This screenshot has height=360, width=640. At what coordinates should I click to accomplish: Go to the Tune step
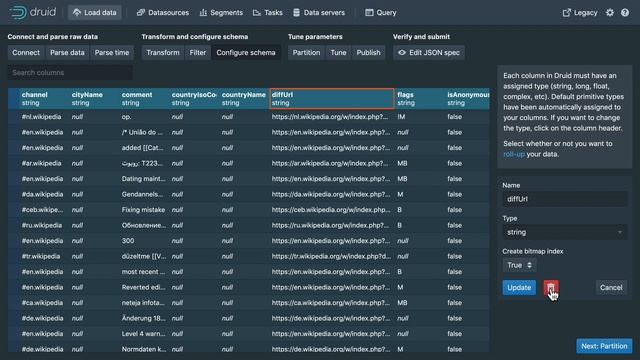point(338,53)
